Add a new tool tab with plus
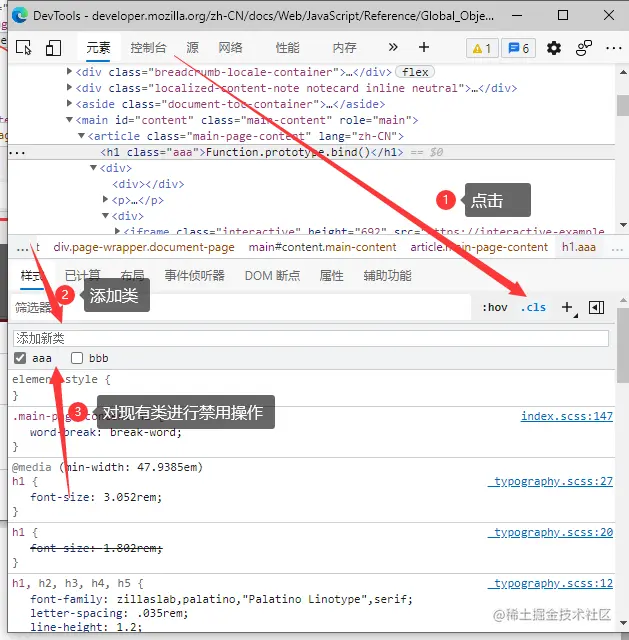 pos(424,47)
